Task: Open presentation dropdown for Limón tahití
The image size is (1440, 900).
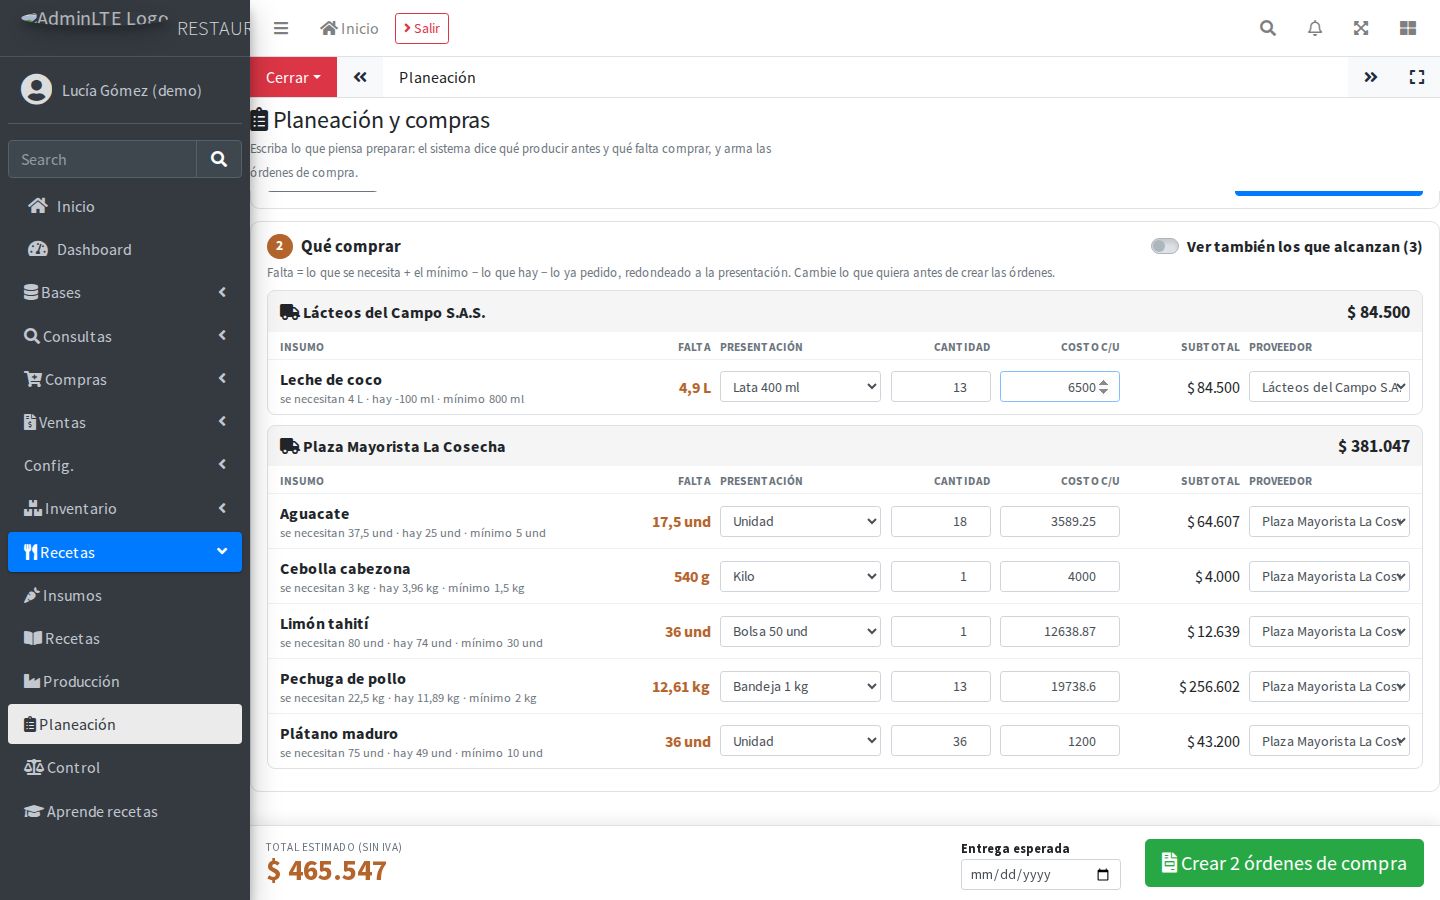Action: [x=800, y=631]
